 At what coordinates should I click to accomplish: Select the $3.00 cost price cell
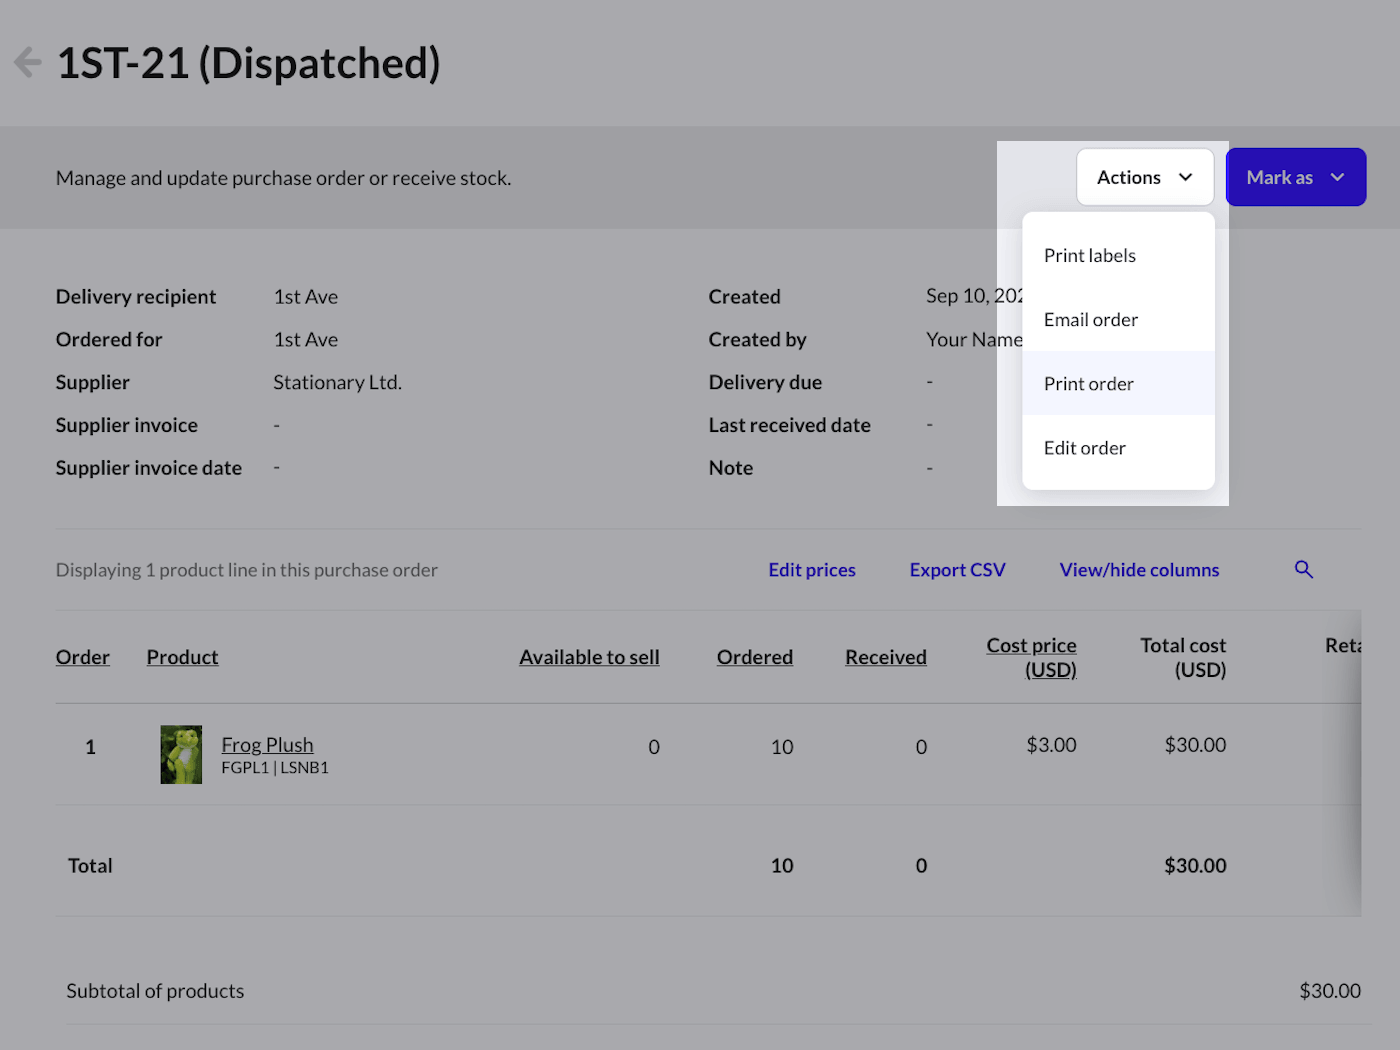tap(1051, 744)
